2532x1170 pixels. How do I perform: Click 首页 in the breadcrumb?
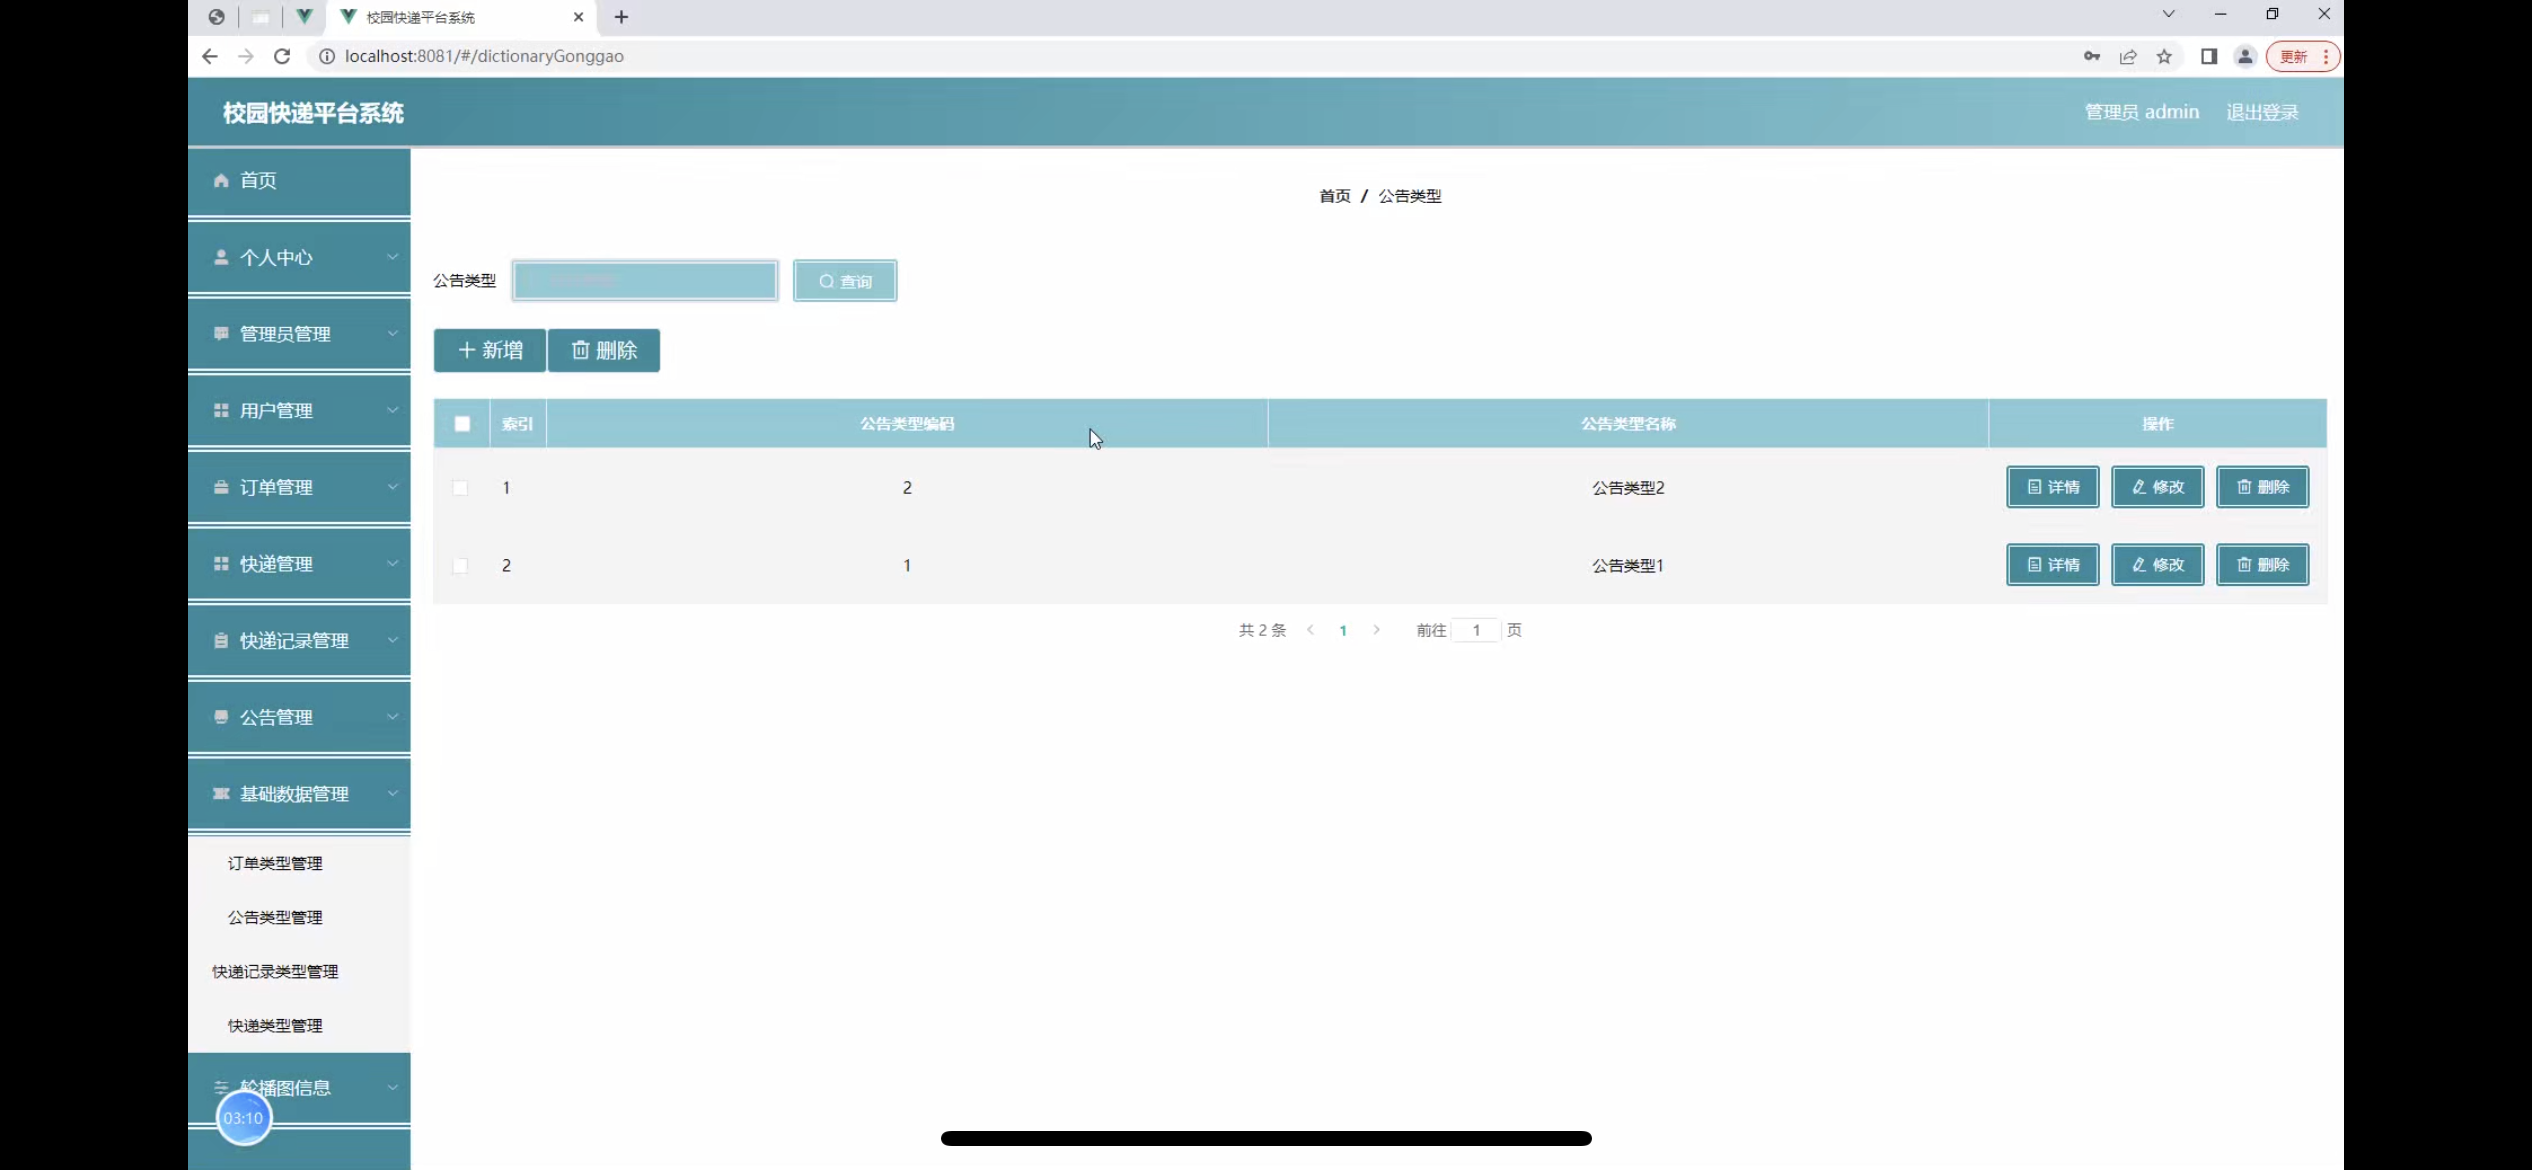(1335, 196)
